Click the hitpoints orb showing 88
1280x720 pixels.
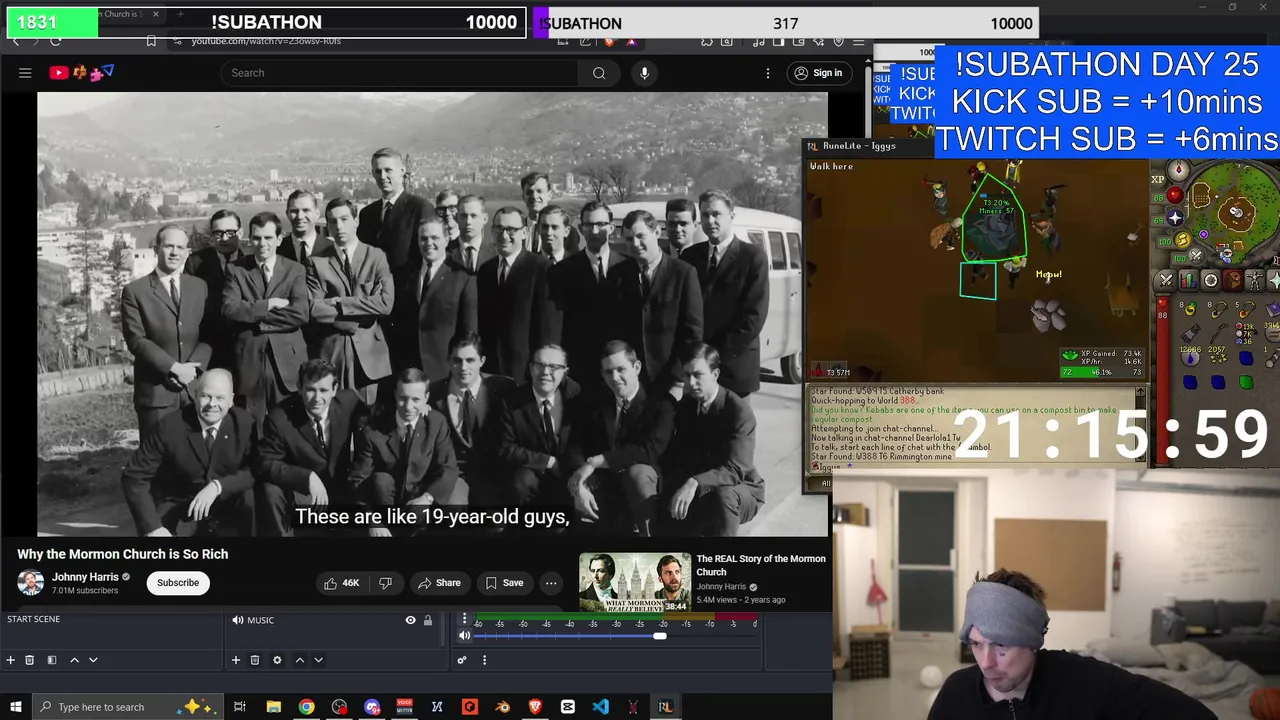1175,196
